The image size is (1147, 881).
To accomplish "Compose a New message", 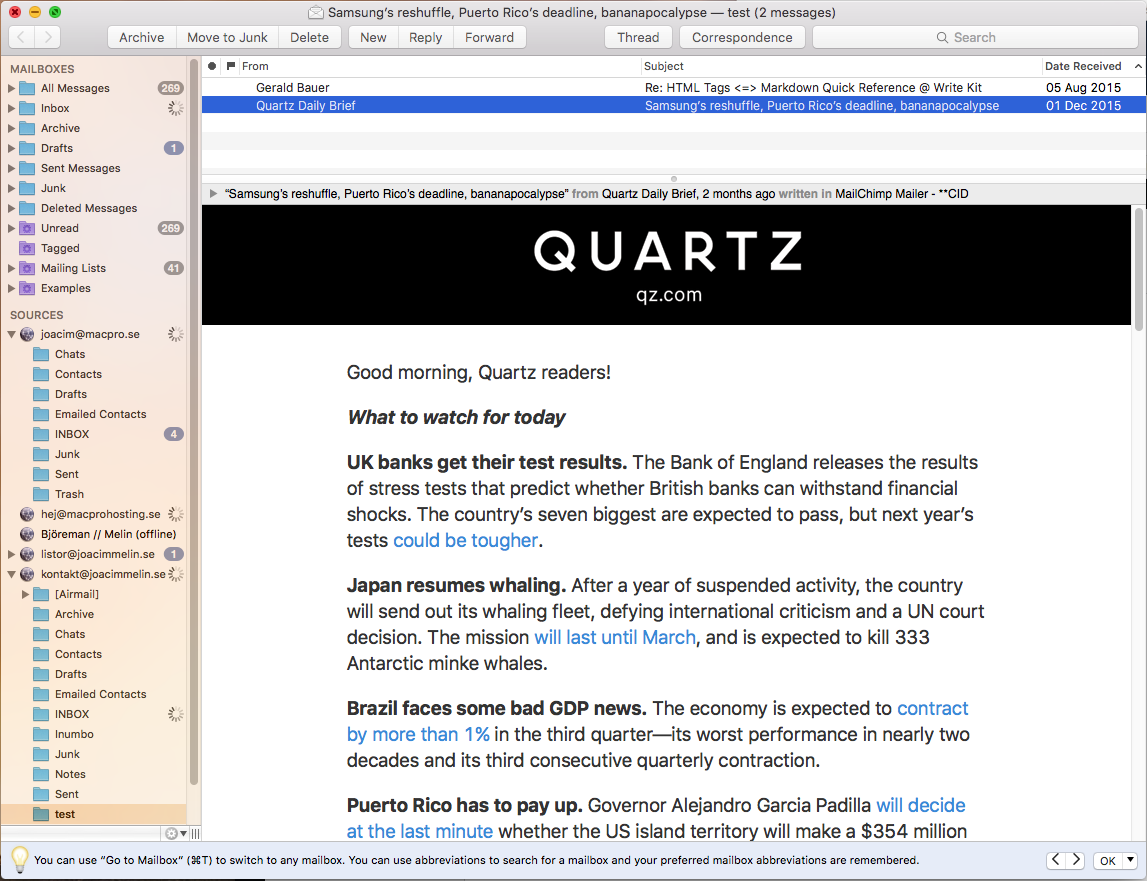I will click(x=373, y=37).
